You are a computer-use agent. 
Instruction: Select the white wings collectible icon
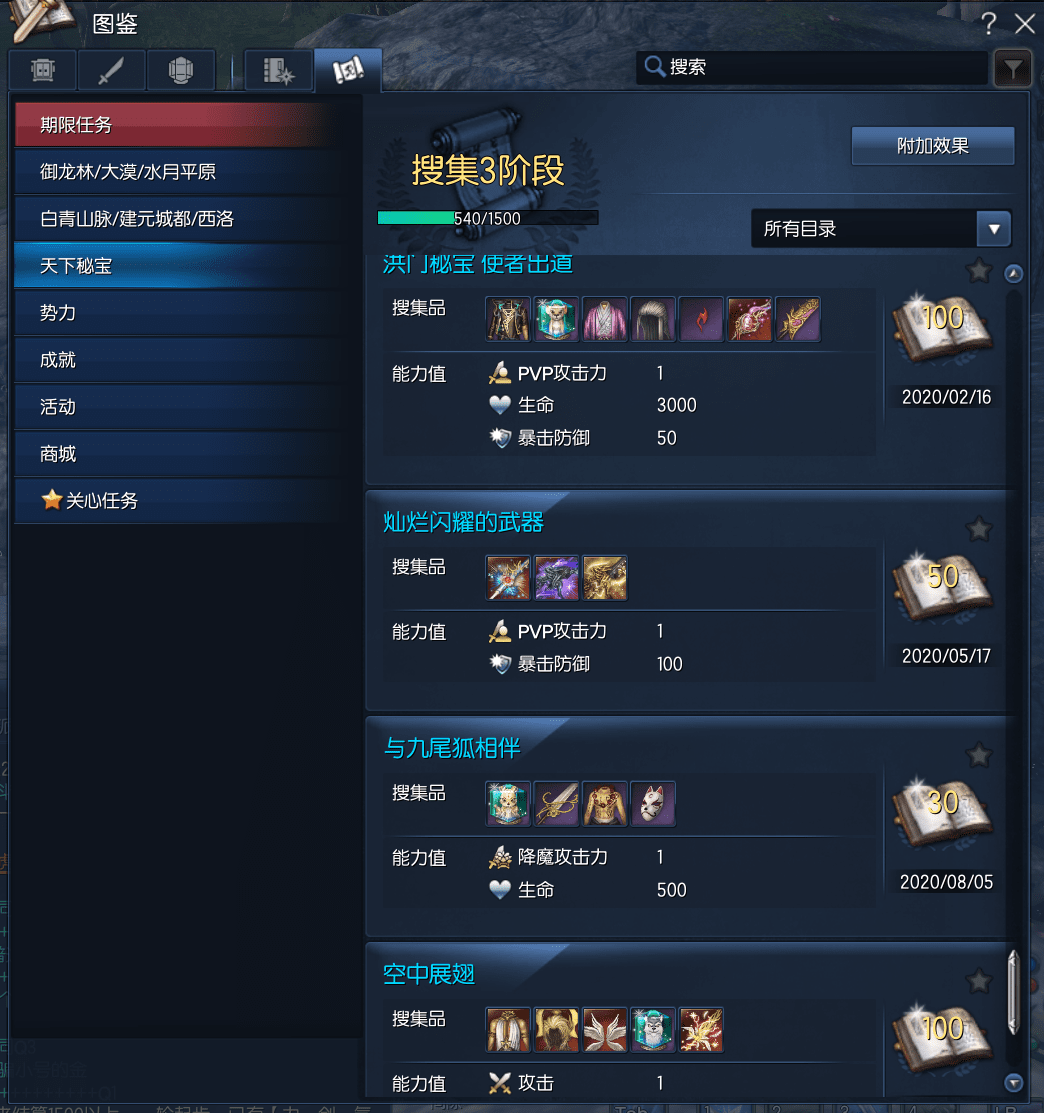pyautogui.click(x=605, y=1029)
